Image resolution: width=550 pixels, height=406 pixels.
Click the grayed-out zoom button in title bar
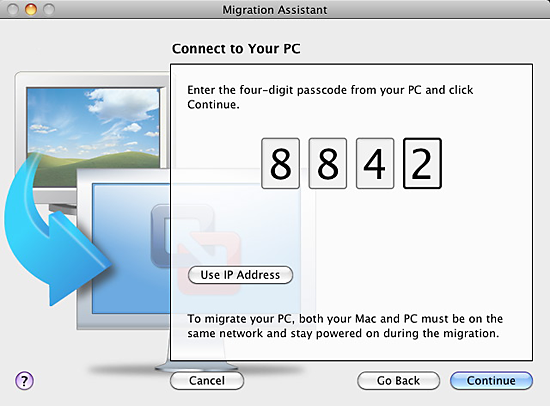49,9
